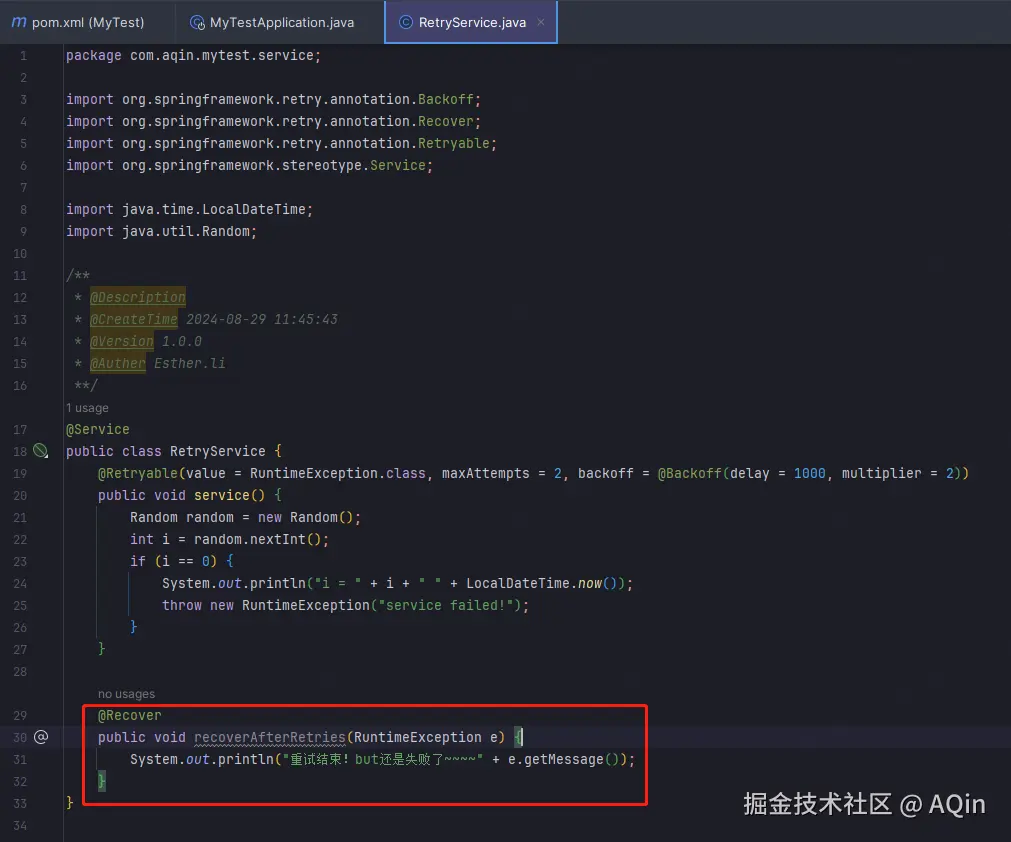The width and height of the screenshot is (1011, 842).
Task: Click the @Version javadoc tag
Action: point(122,341)
